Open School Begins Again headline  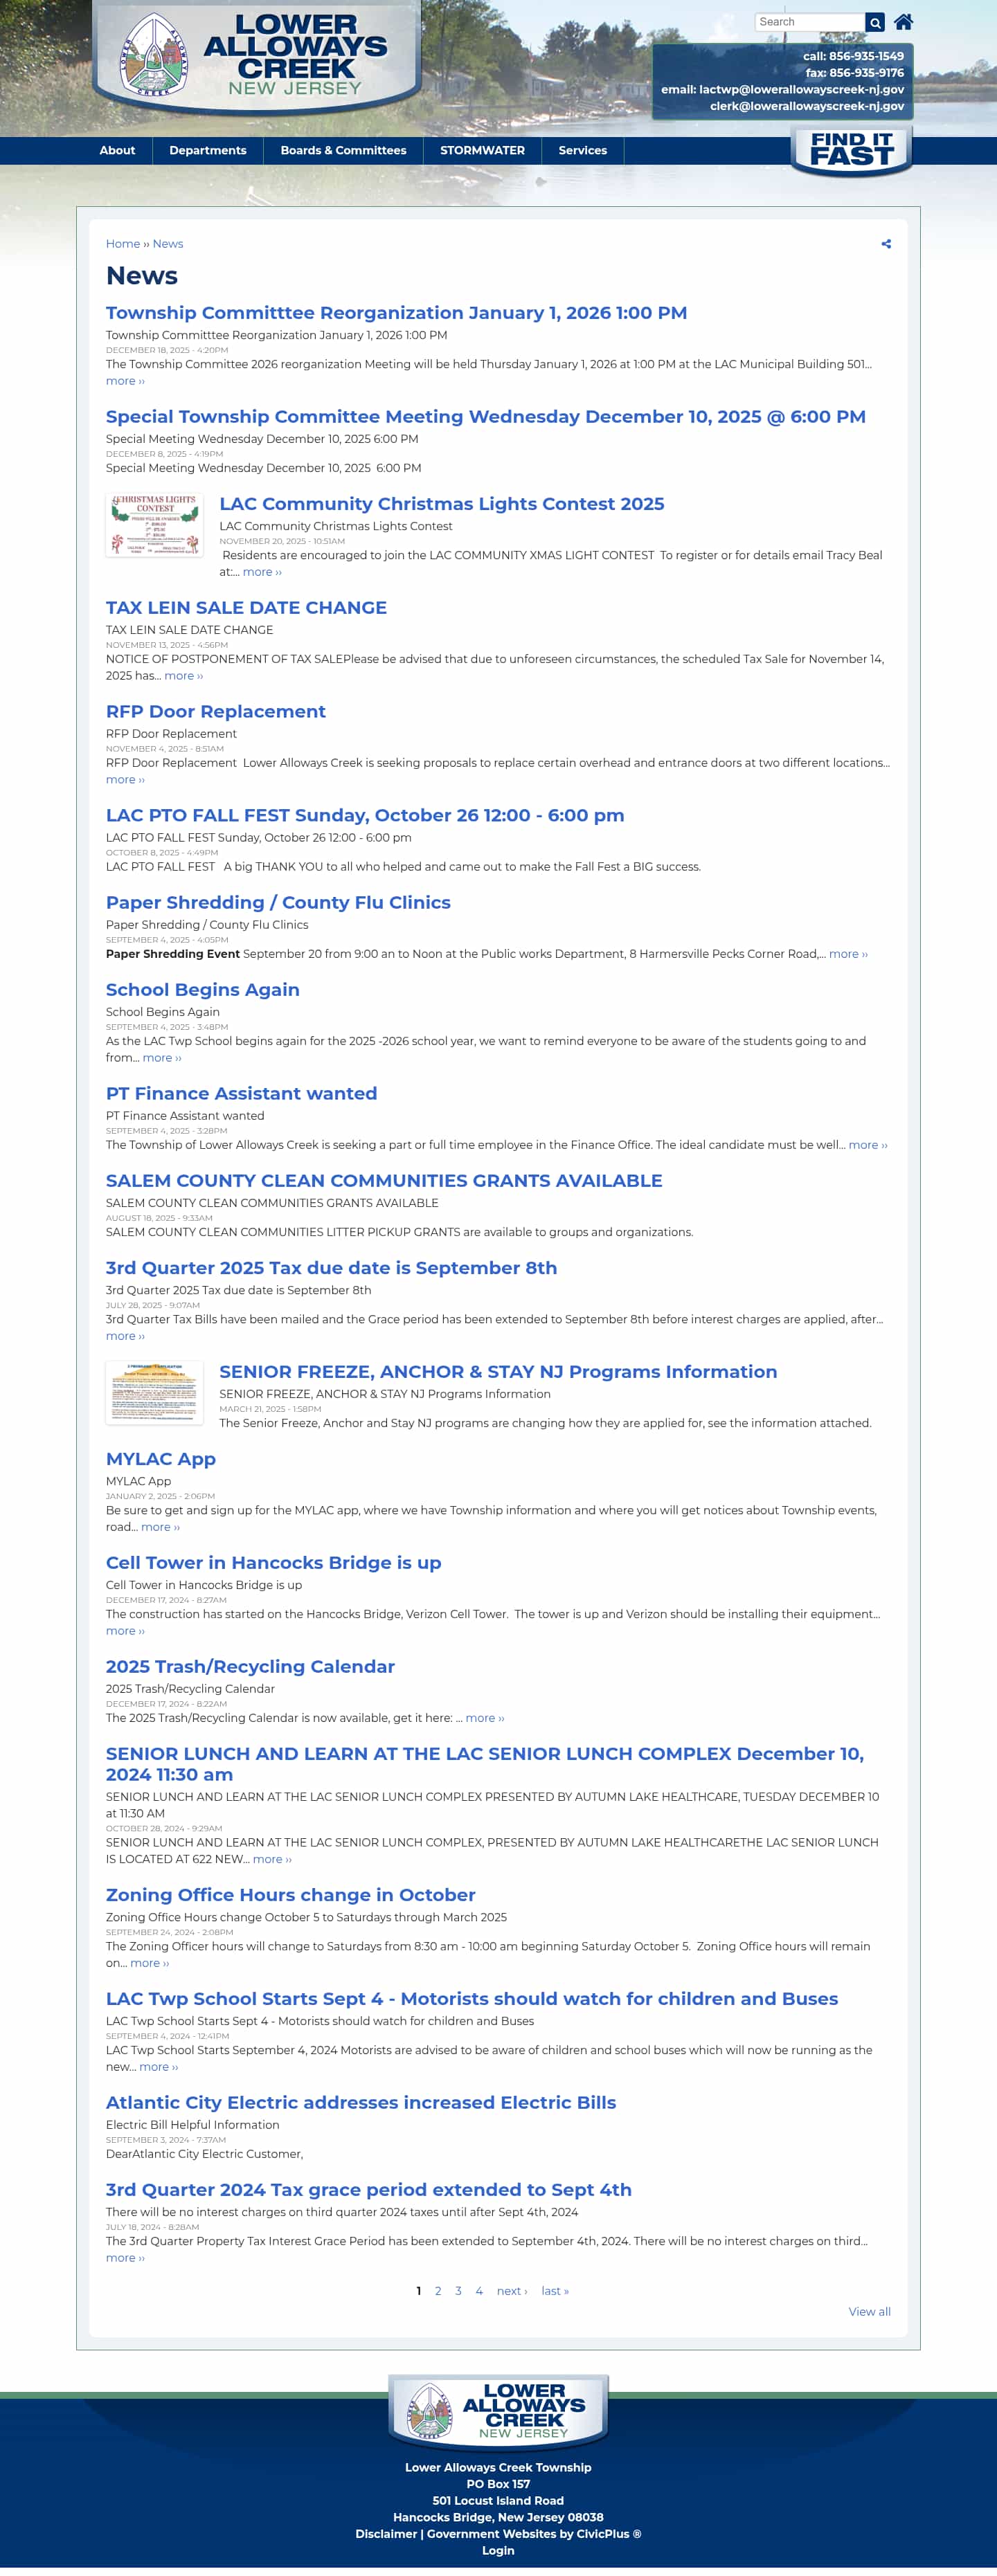coord(203,990)
